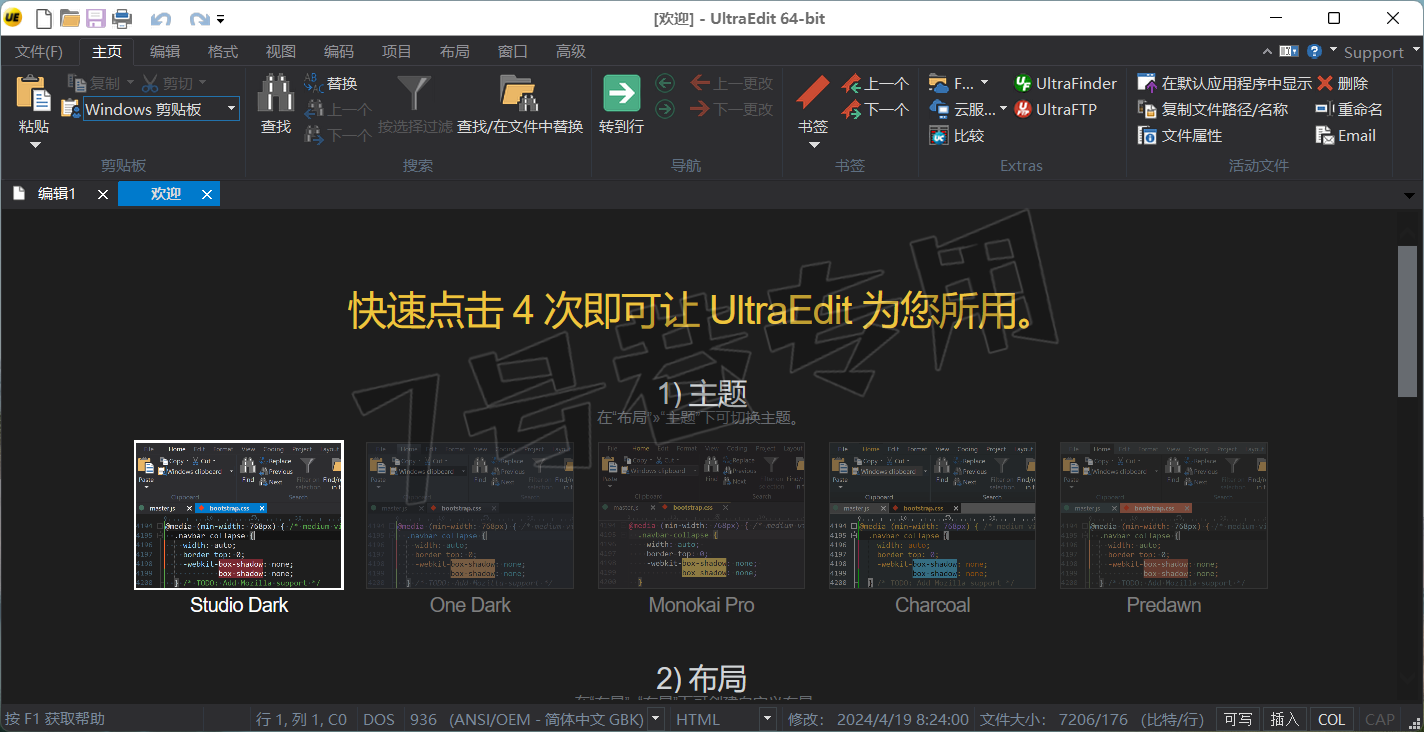Switch to the 格式 ribbon tab
The image size is (1424, 732).
[x=223, y=51]
